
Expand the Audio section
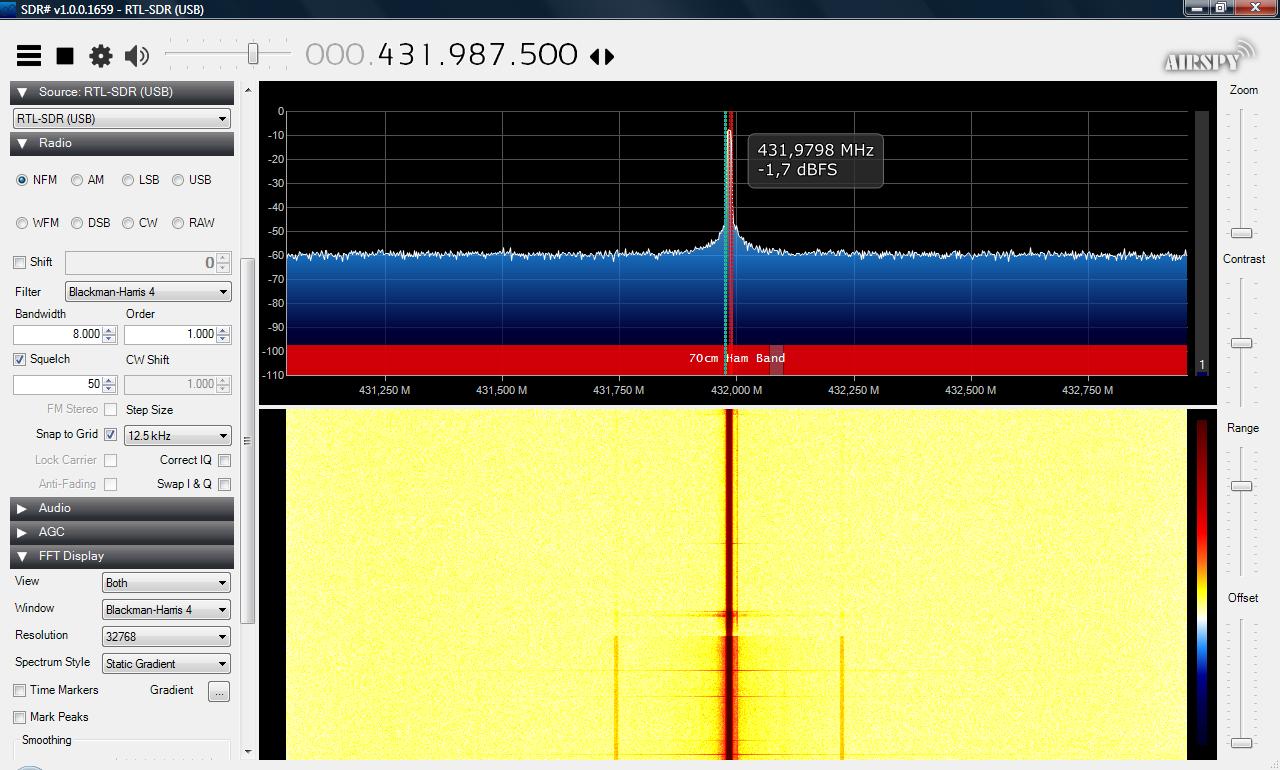pyautogui.click(x=122, y=508)
